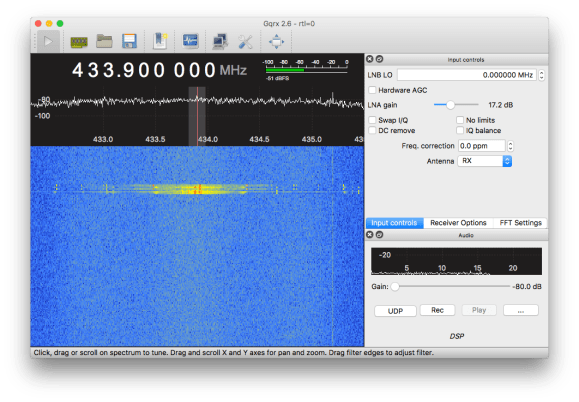The width and height of the screenshot is (579, 402).
Task: Switch to the Receiver Options tab
Action: (458, 223)
